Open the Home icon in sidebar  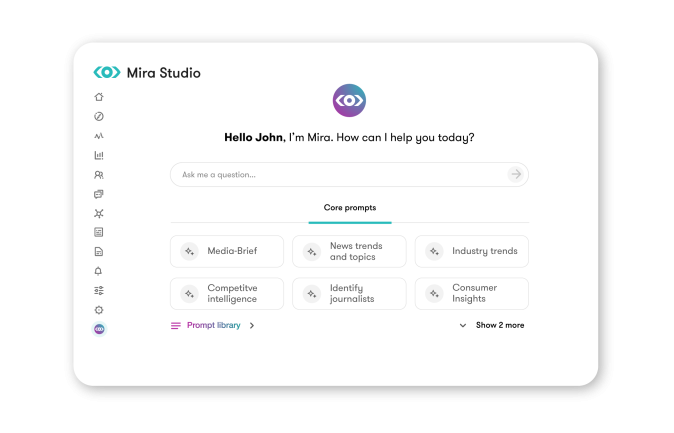[x=99, y=97]
